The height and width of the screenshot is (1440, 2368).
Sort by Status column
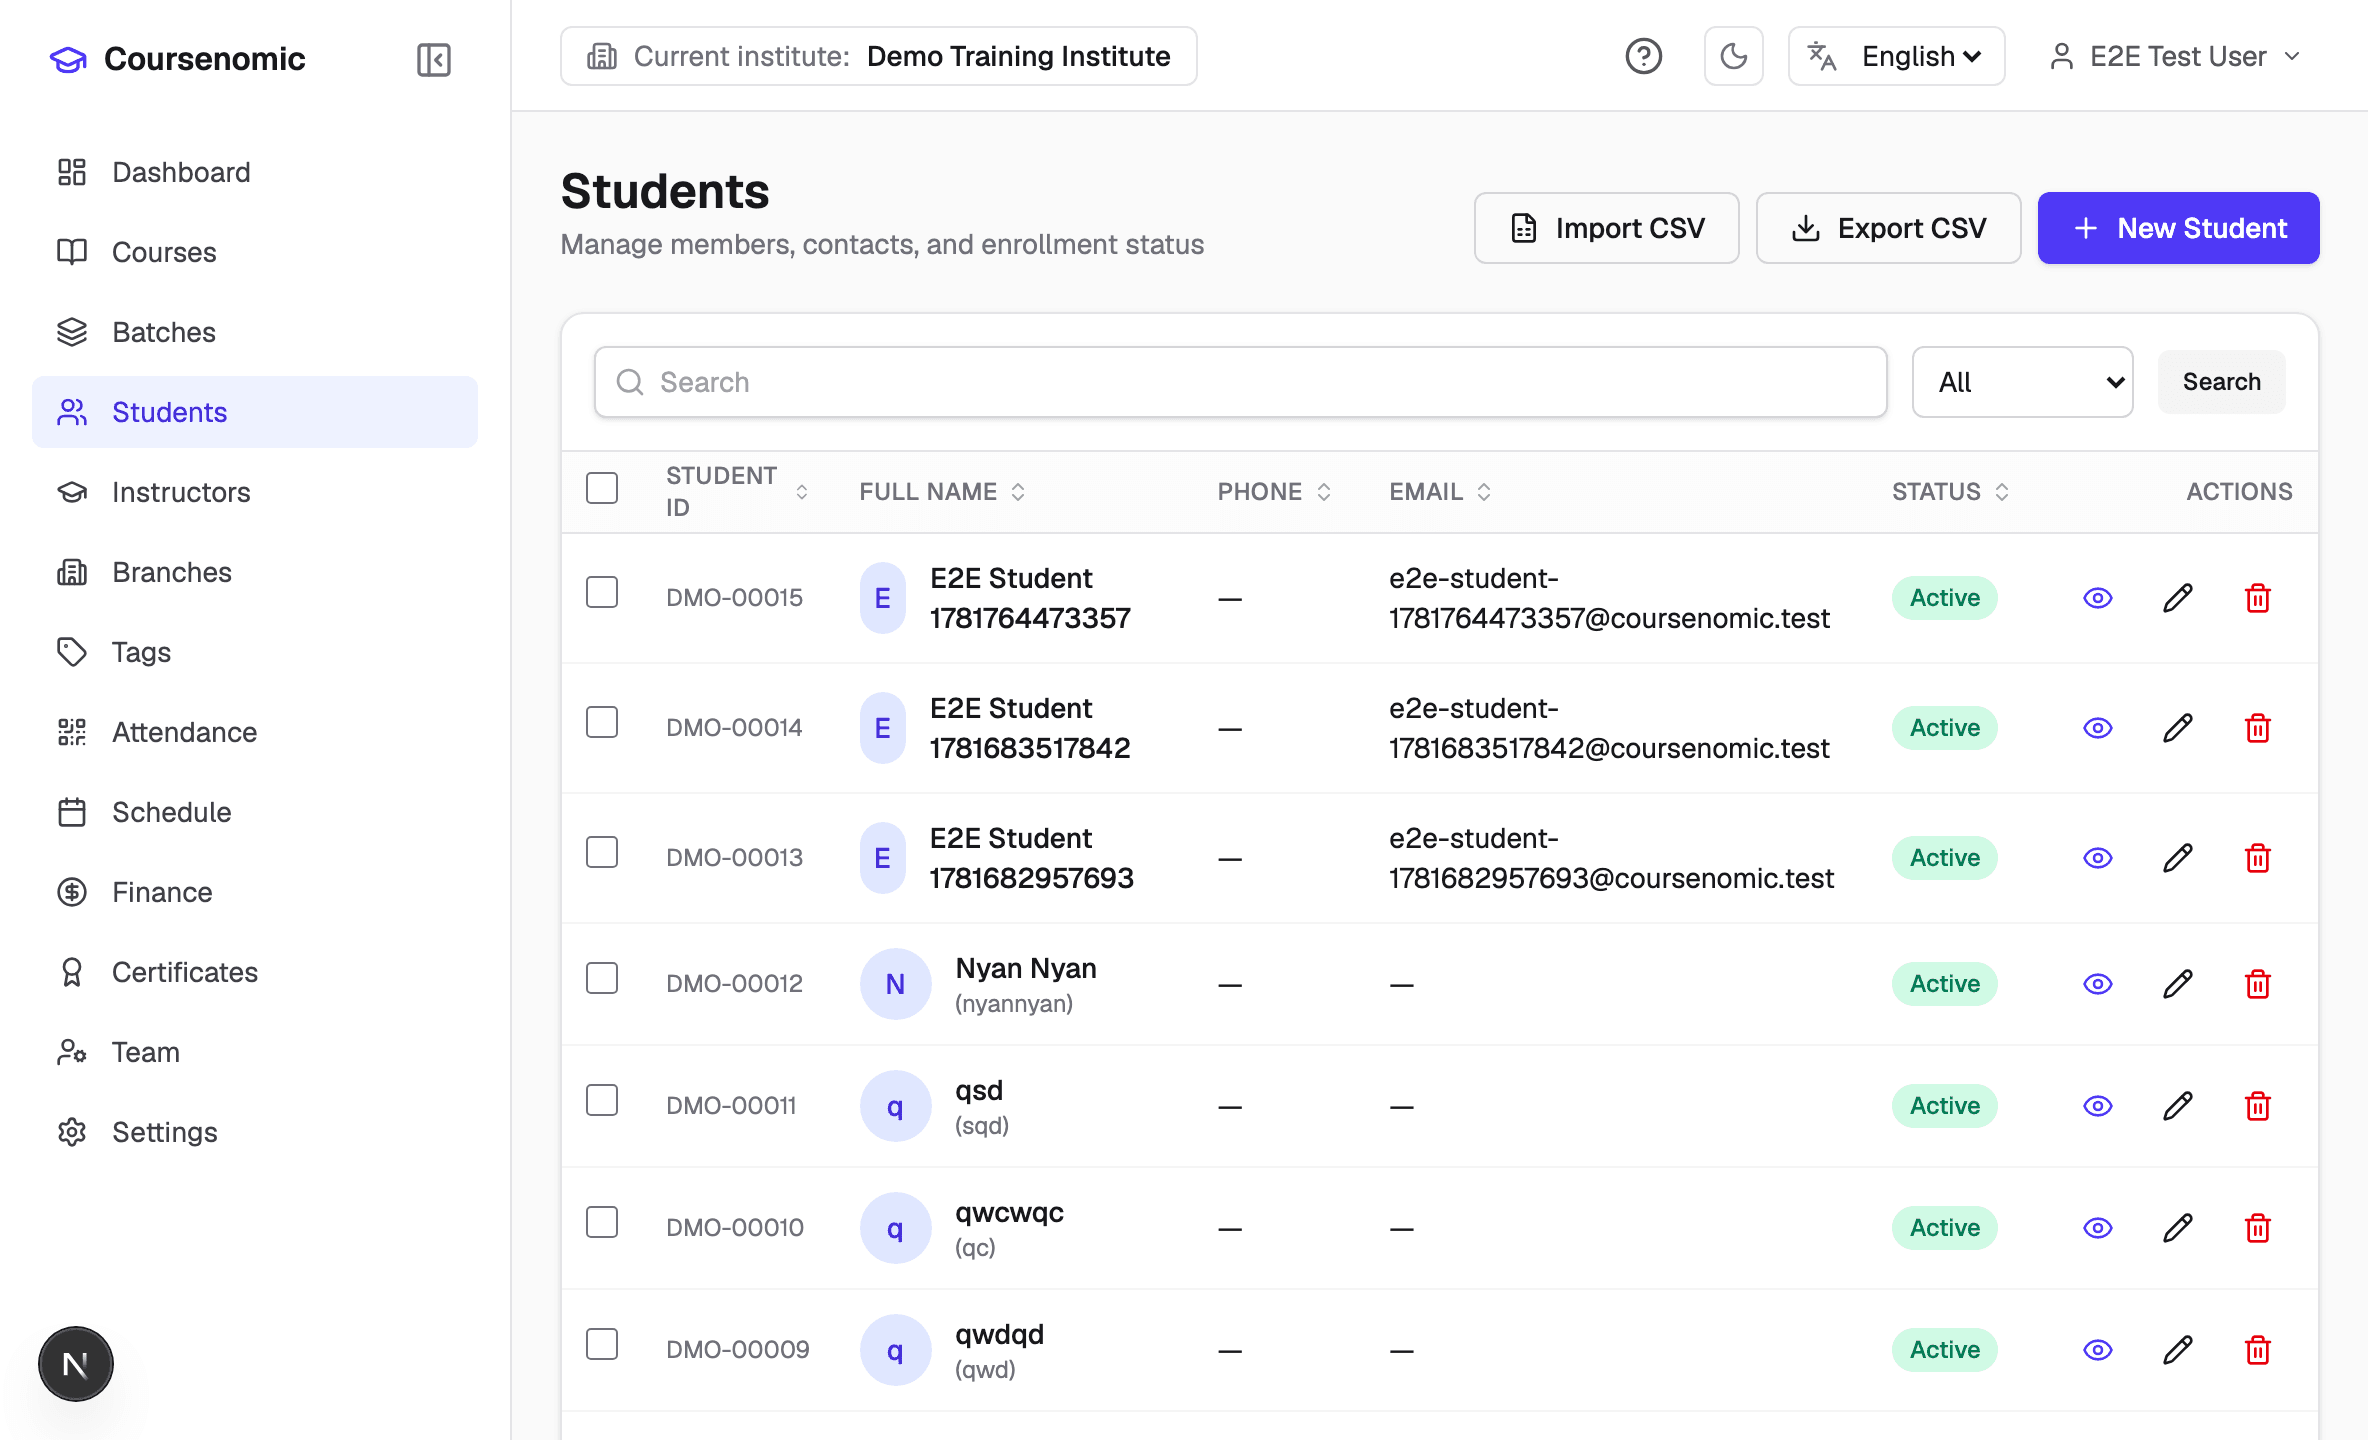[x=1950, y=491]
